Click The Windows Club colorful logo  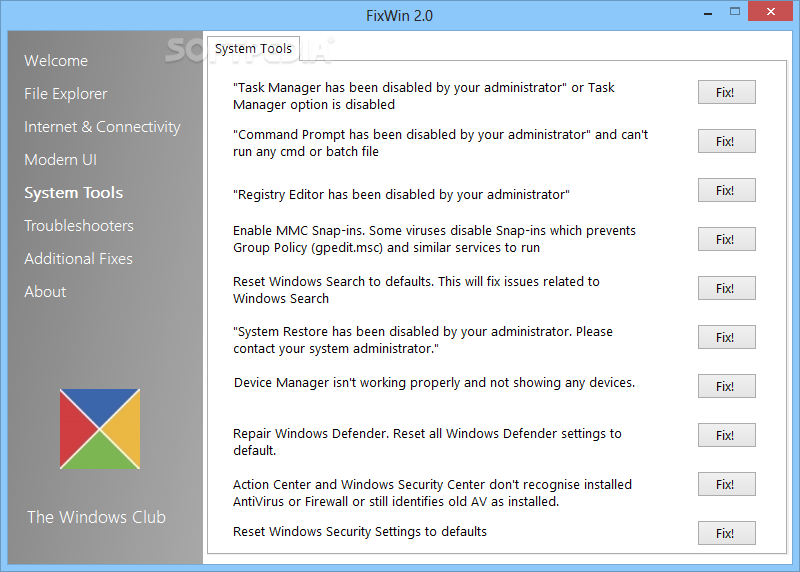100,429
